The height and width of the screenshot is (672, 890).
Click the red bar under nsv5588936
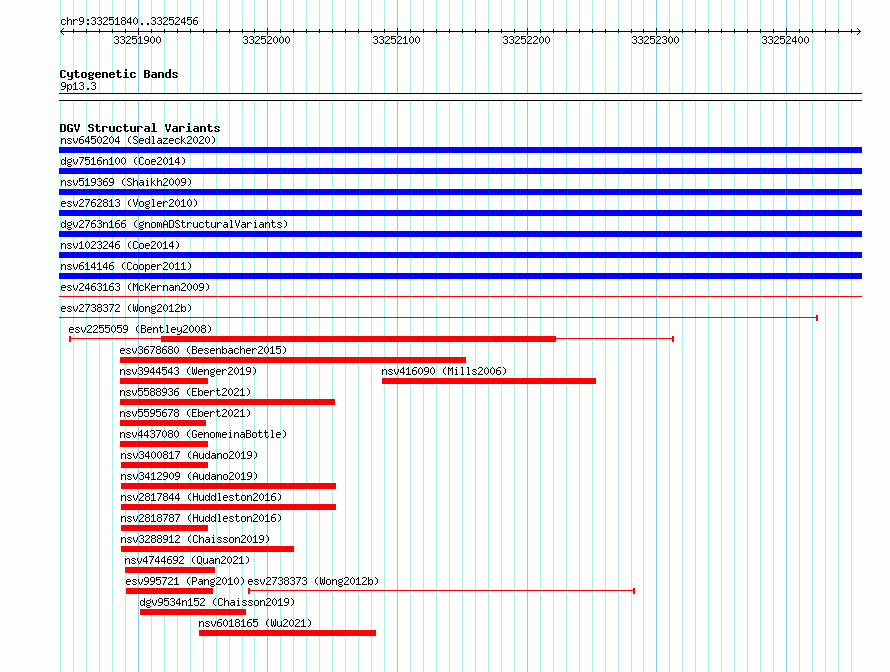coord(227,402)
